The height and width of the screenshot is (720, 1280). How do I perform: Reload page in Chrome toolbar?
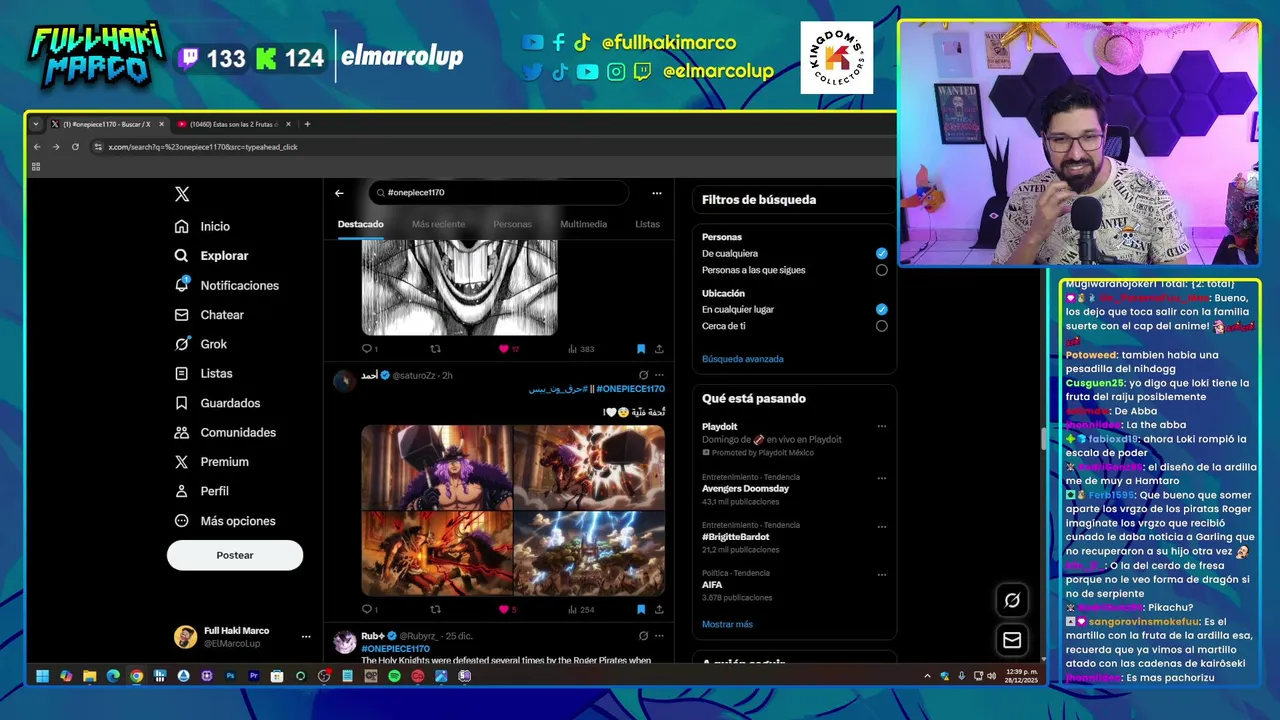tap(75, 147)
